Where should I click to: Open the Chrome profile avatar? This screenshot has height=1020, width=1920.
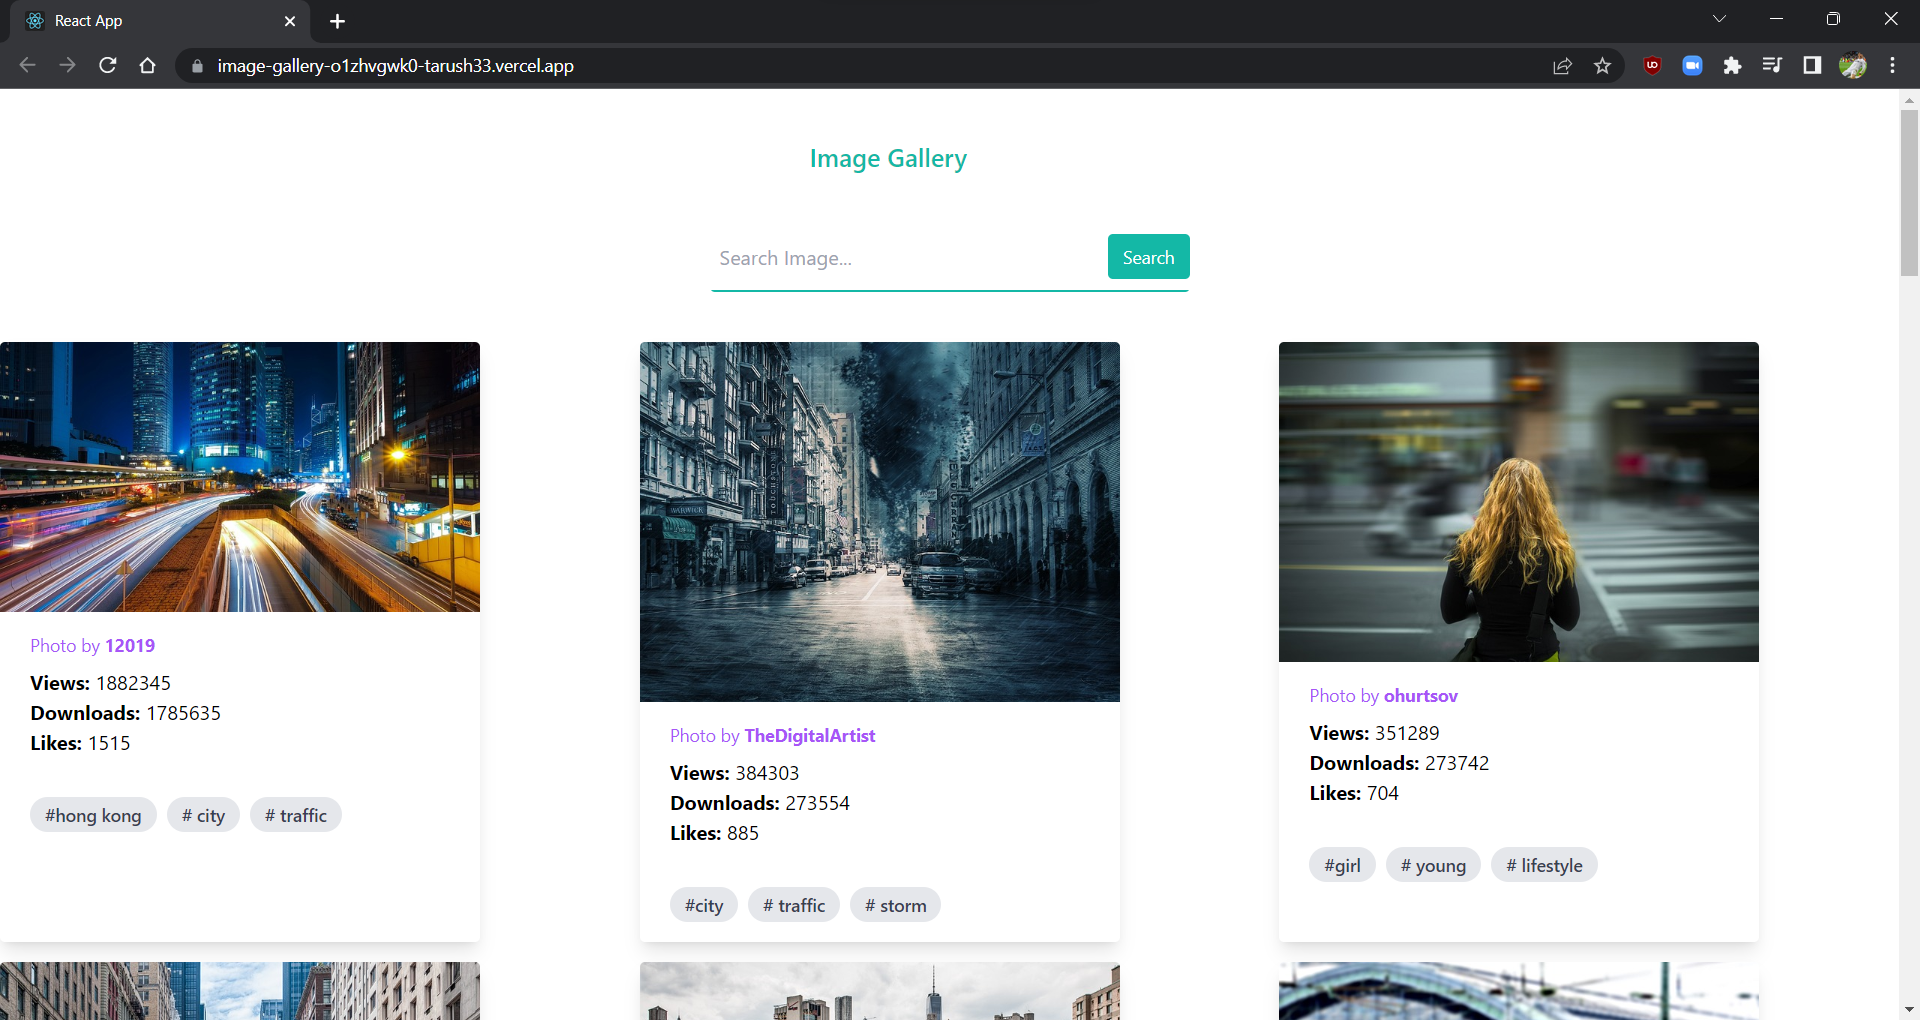point(1853,66)
